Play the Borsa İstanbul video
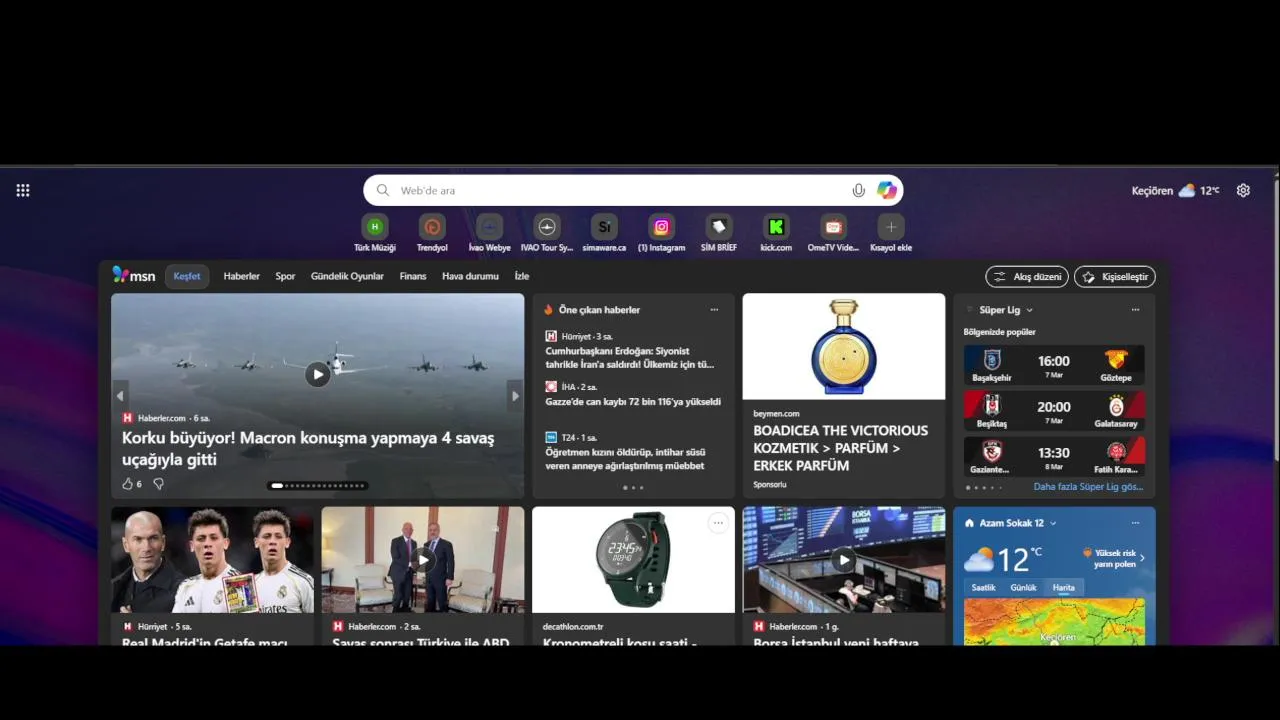 844,560
